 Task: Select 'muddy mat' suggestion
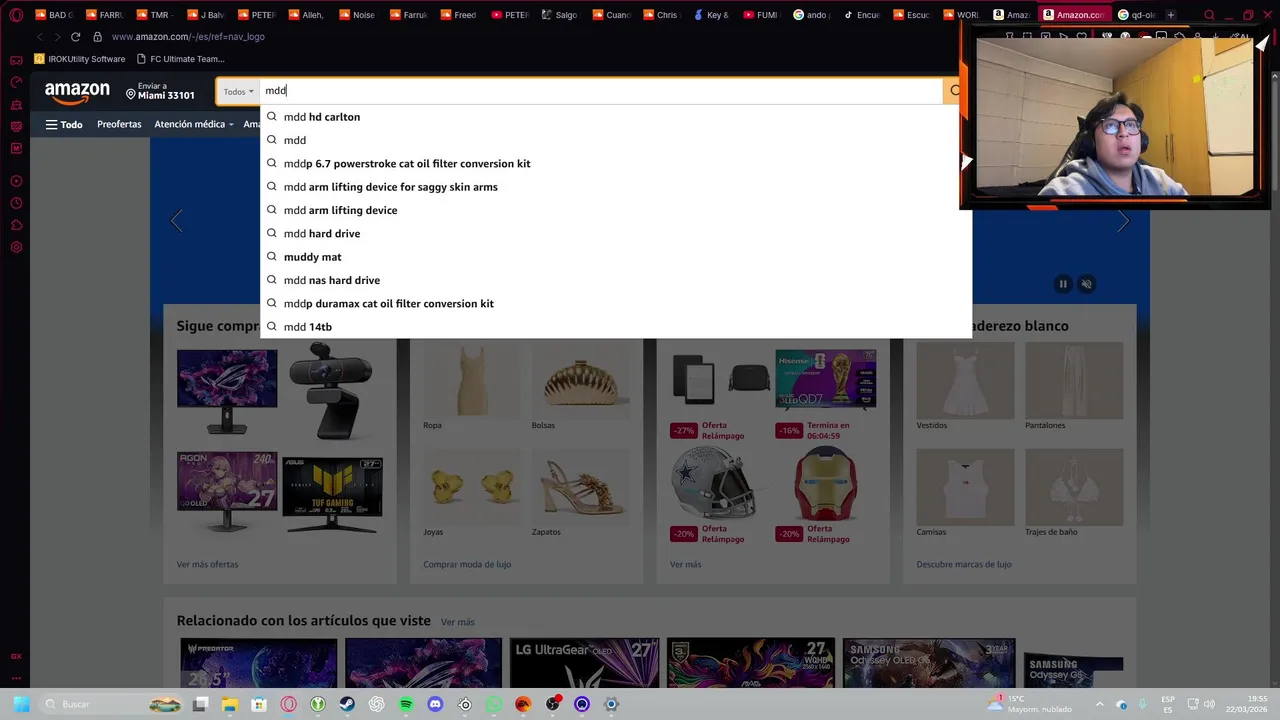point(615,257)
